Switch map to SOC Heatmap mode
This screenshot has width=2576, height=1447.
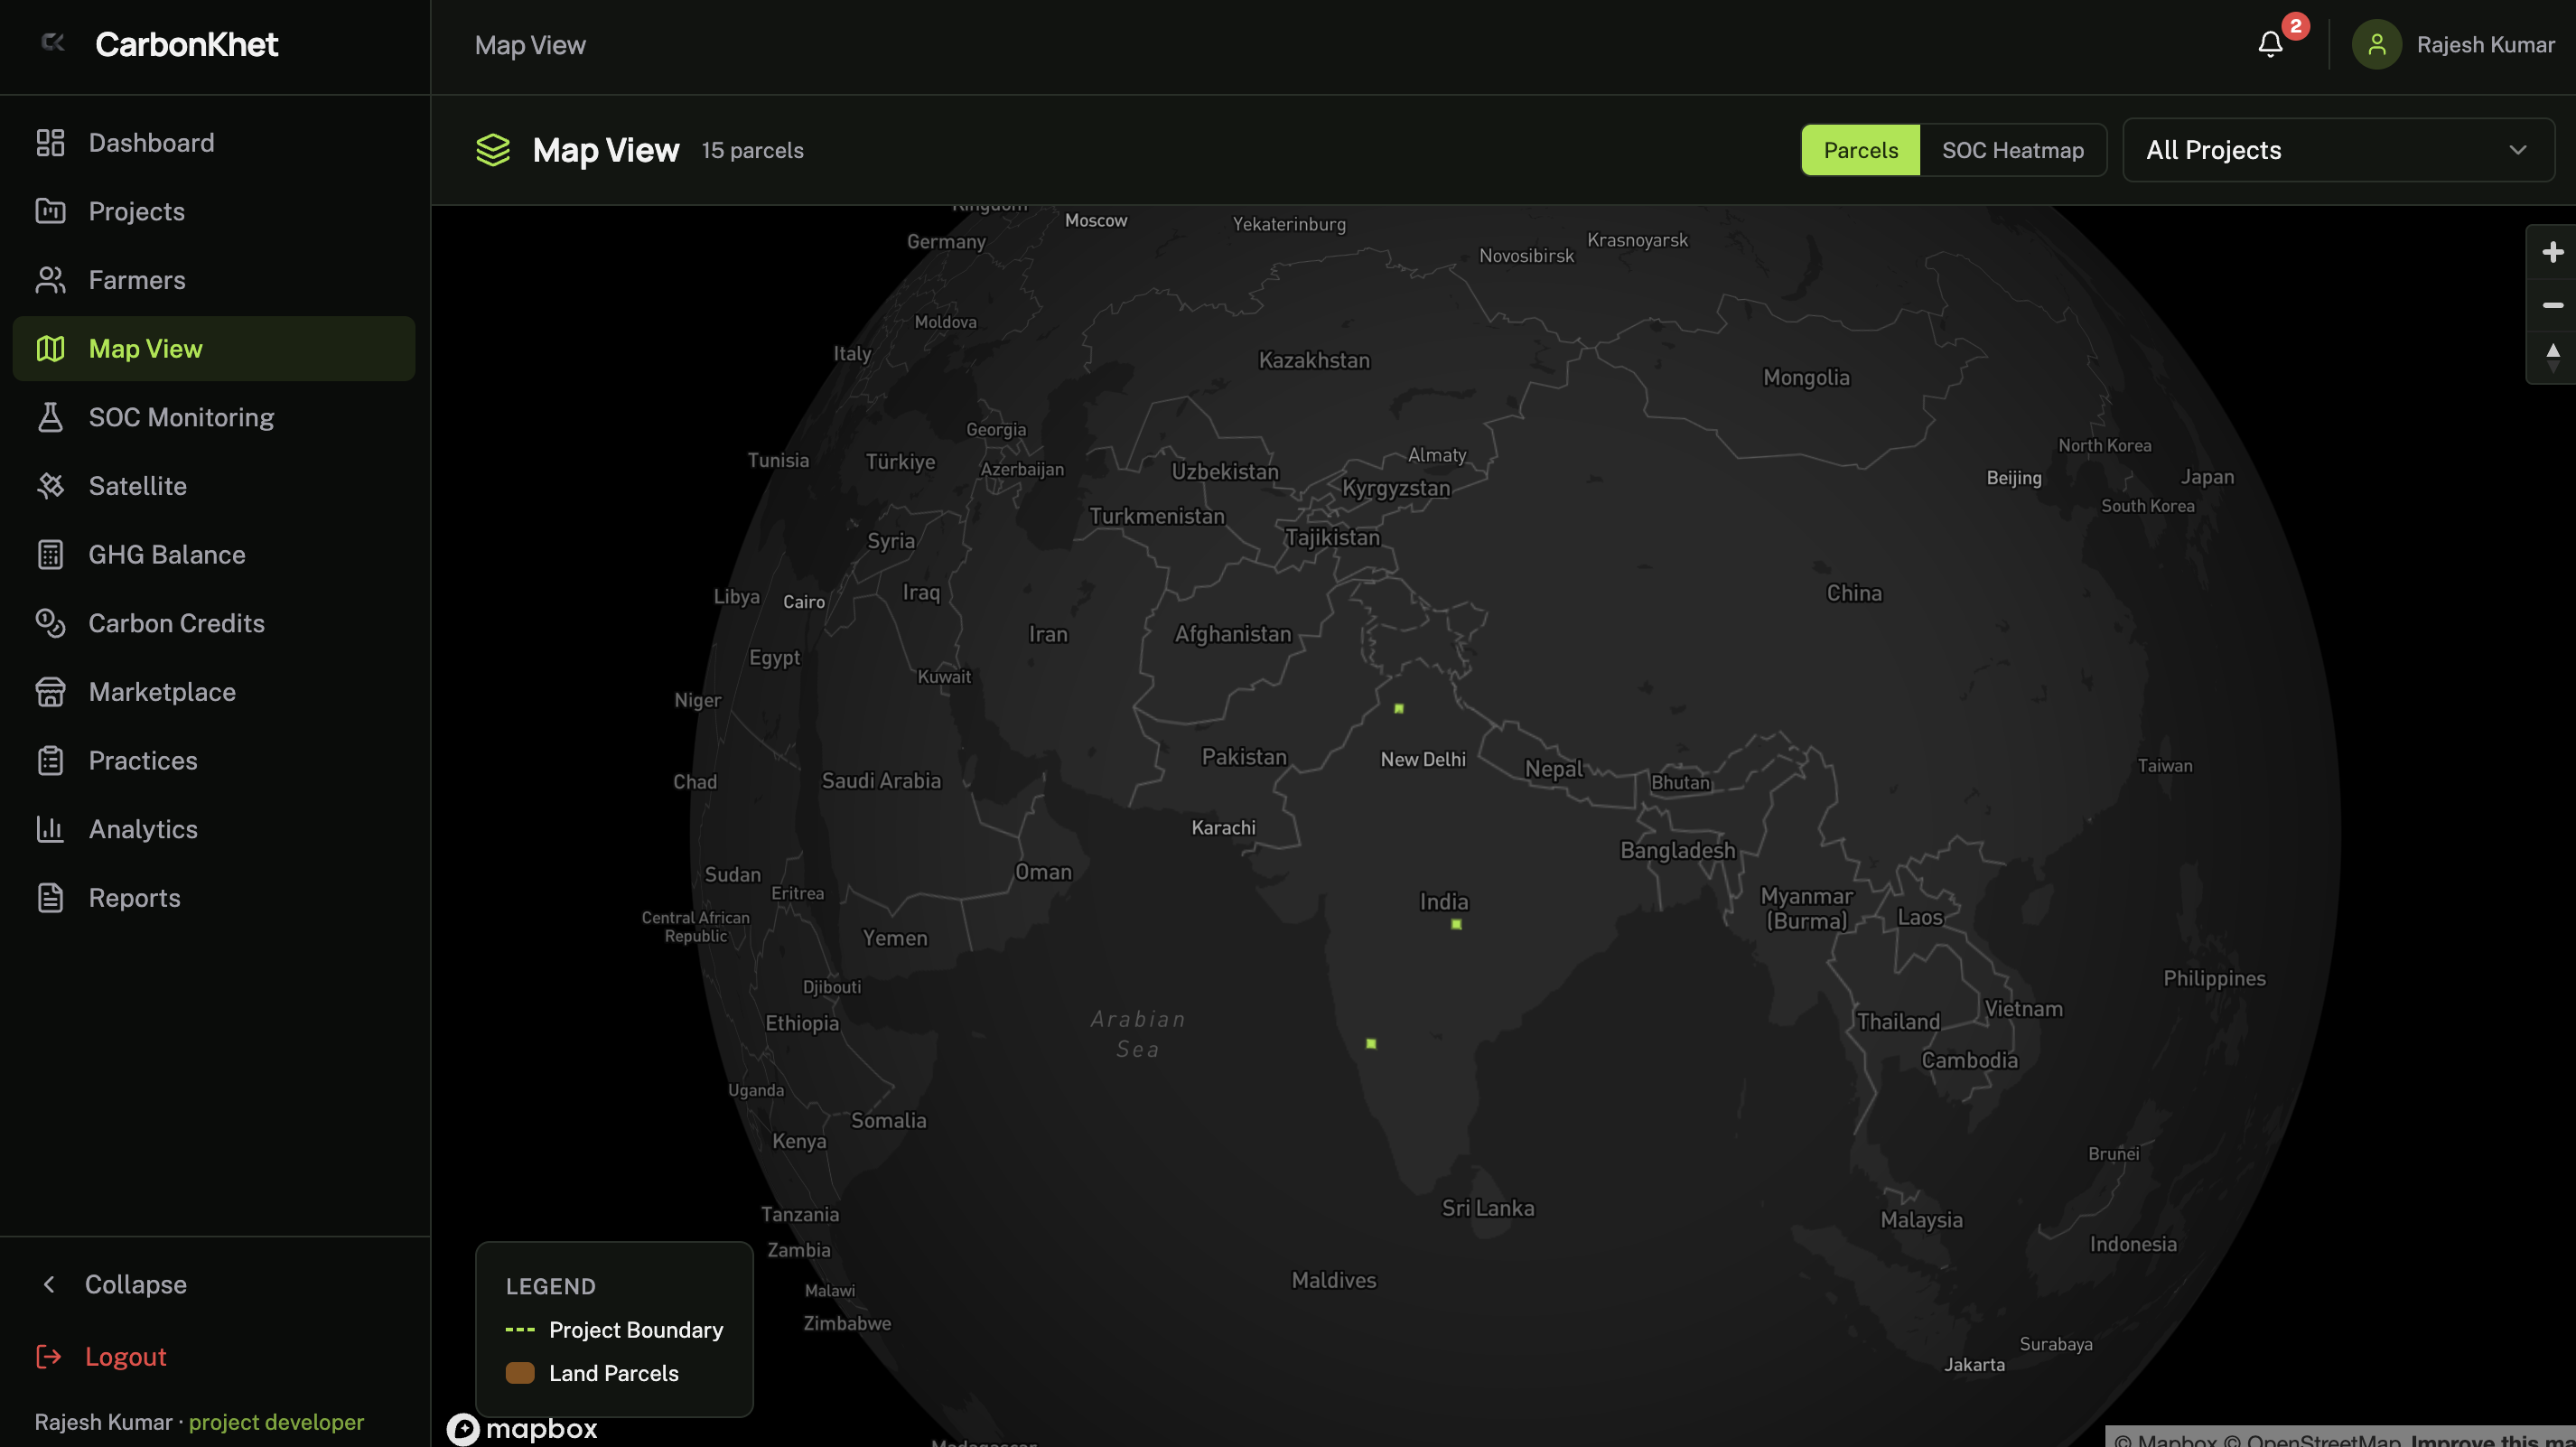2012,150
